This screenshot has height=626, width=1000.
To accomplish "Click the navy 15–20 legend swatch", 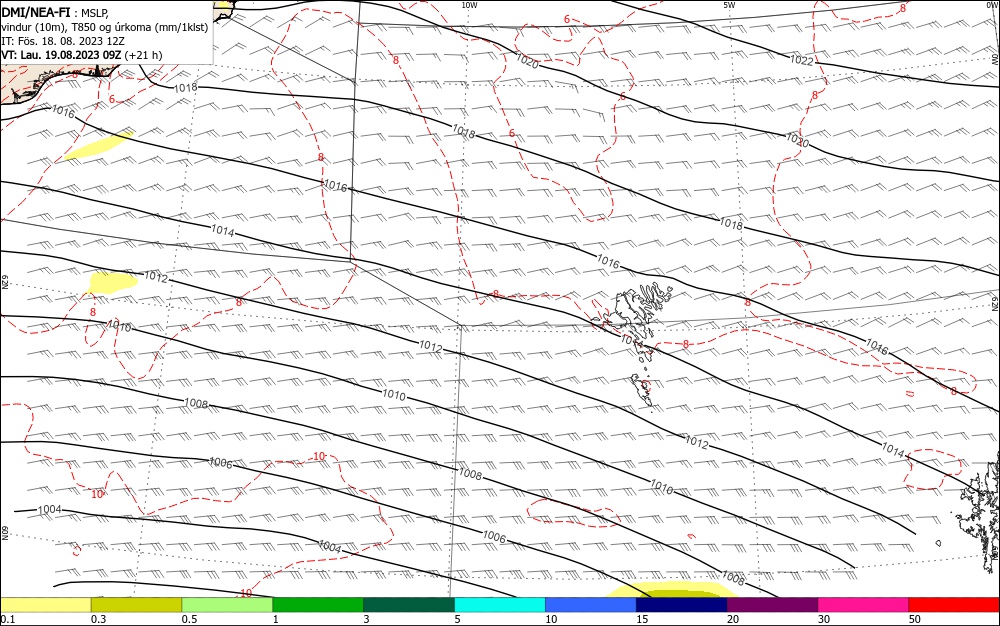I will [682, 604].
